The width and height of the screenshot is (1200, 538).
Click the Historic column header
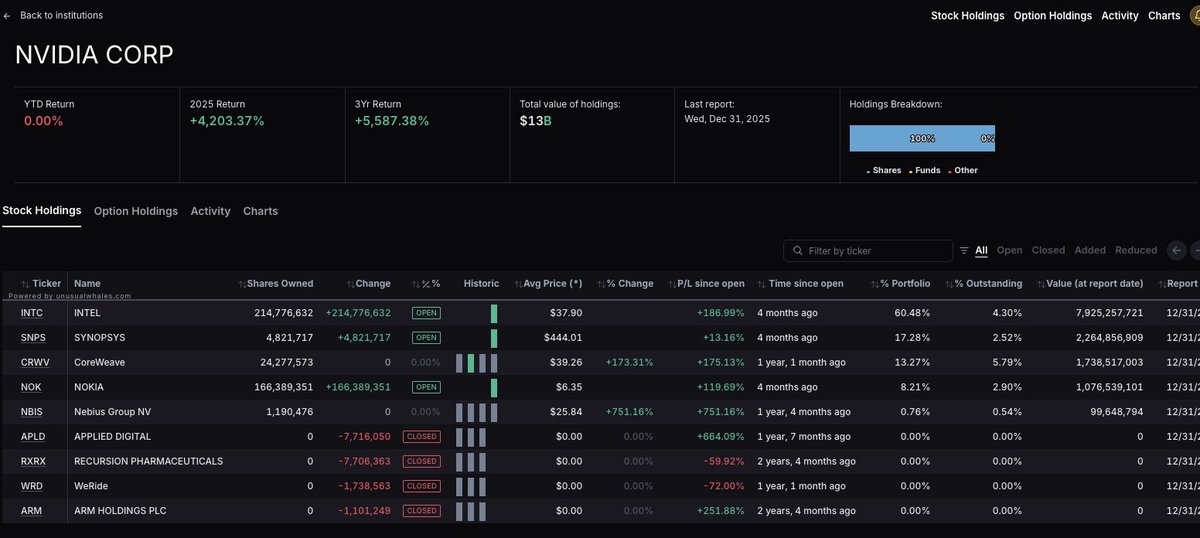point(481,284)
